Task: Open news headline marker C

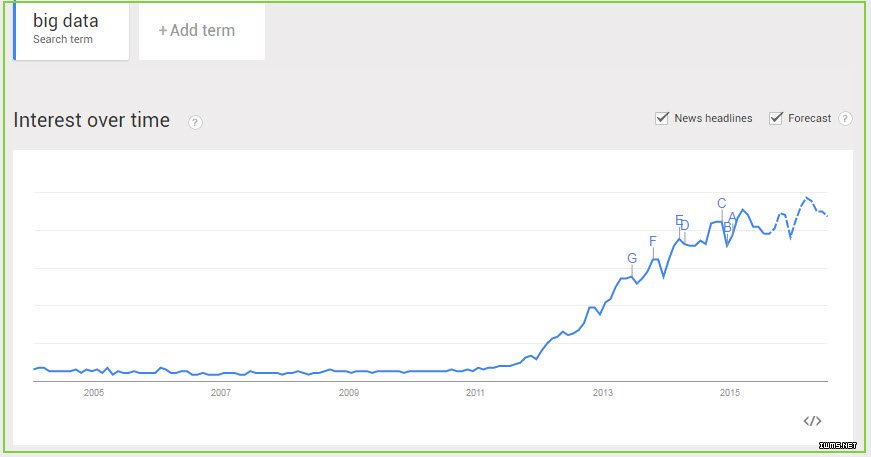Action: (722, 203)
